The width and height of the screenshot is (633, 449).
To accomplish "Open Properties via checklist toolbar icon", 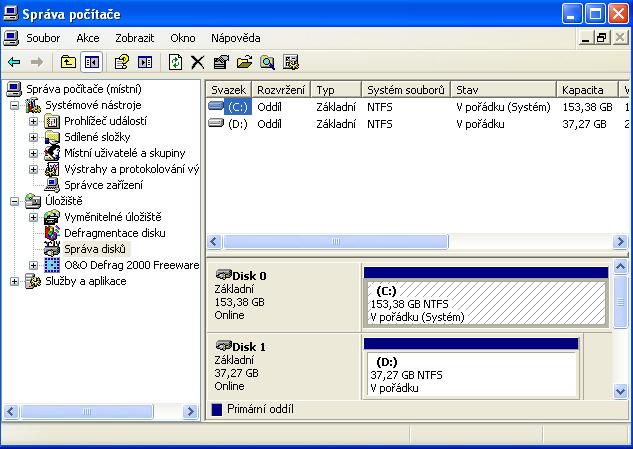I will coord(221,62).
